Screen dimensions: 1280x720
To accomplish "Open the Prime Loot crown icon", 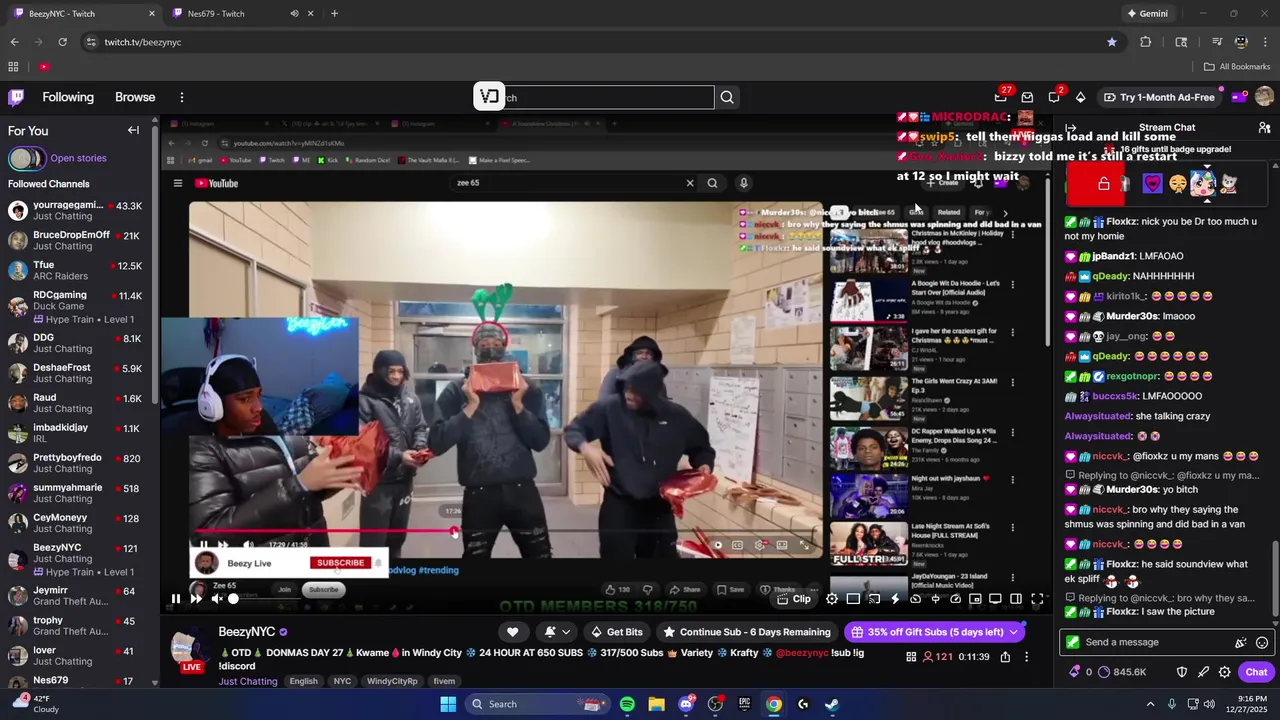I will 1000,97.
